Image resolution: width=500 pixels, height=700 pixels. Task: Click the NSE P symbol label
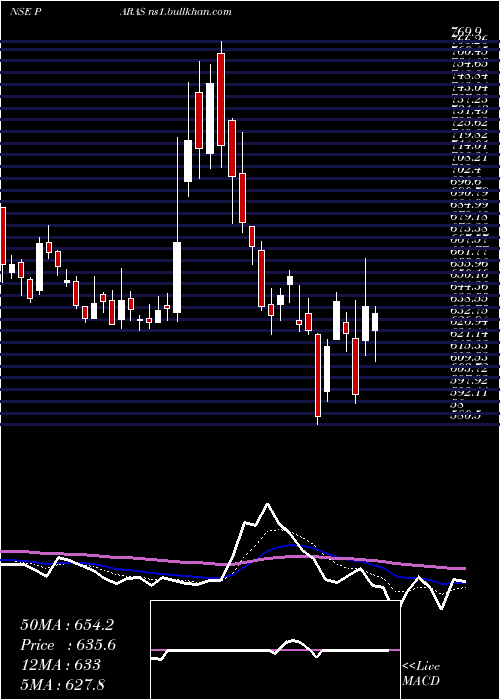26,12
